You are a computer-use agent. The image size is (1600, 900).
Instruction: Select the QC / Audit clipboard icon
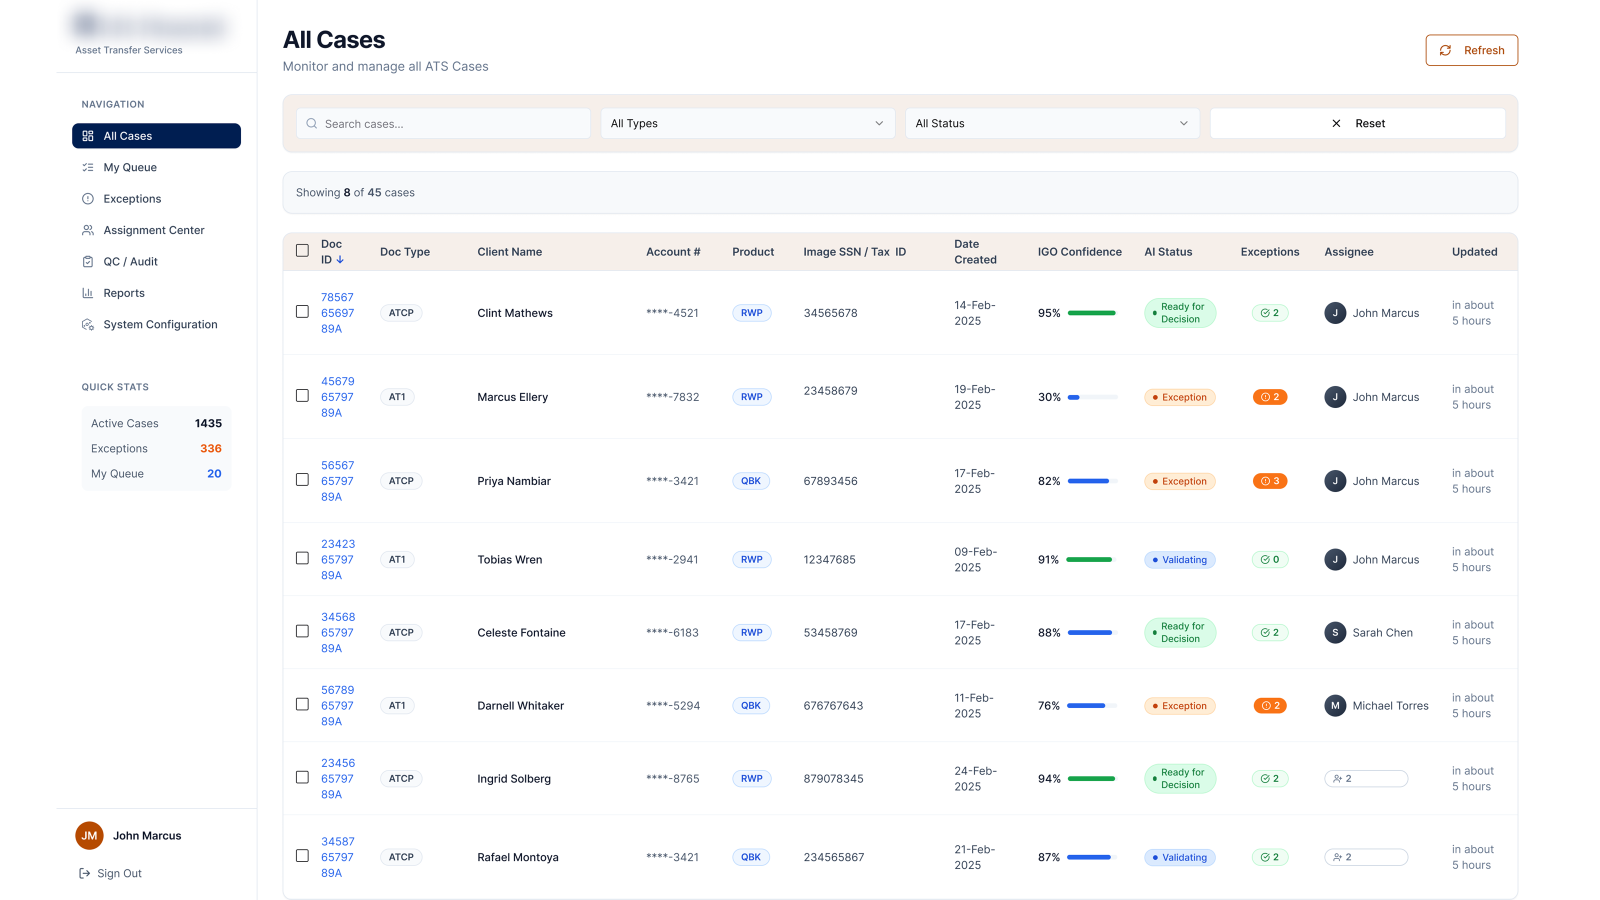pos(88,262)
